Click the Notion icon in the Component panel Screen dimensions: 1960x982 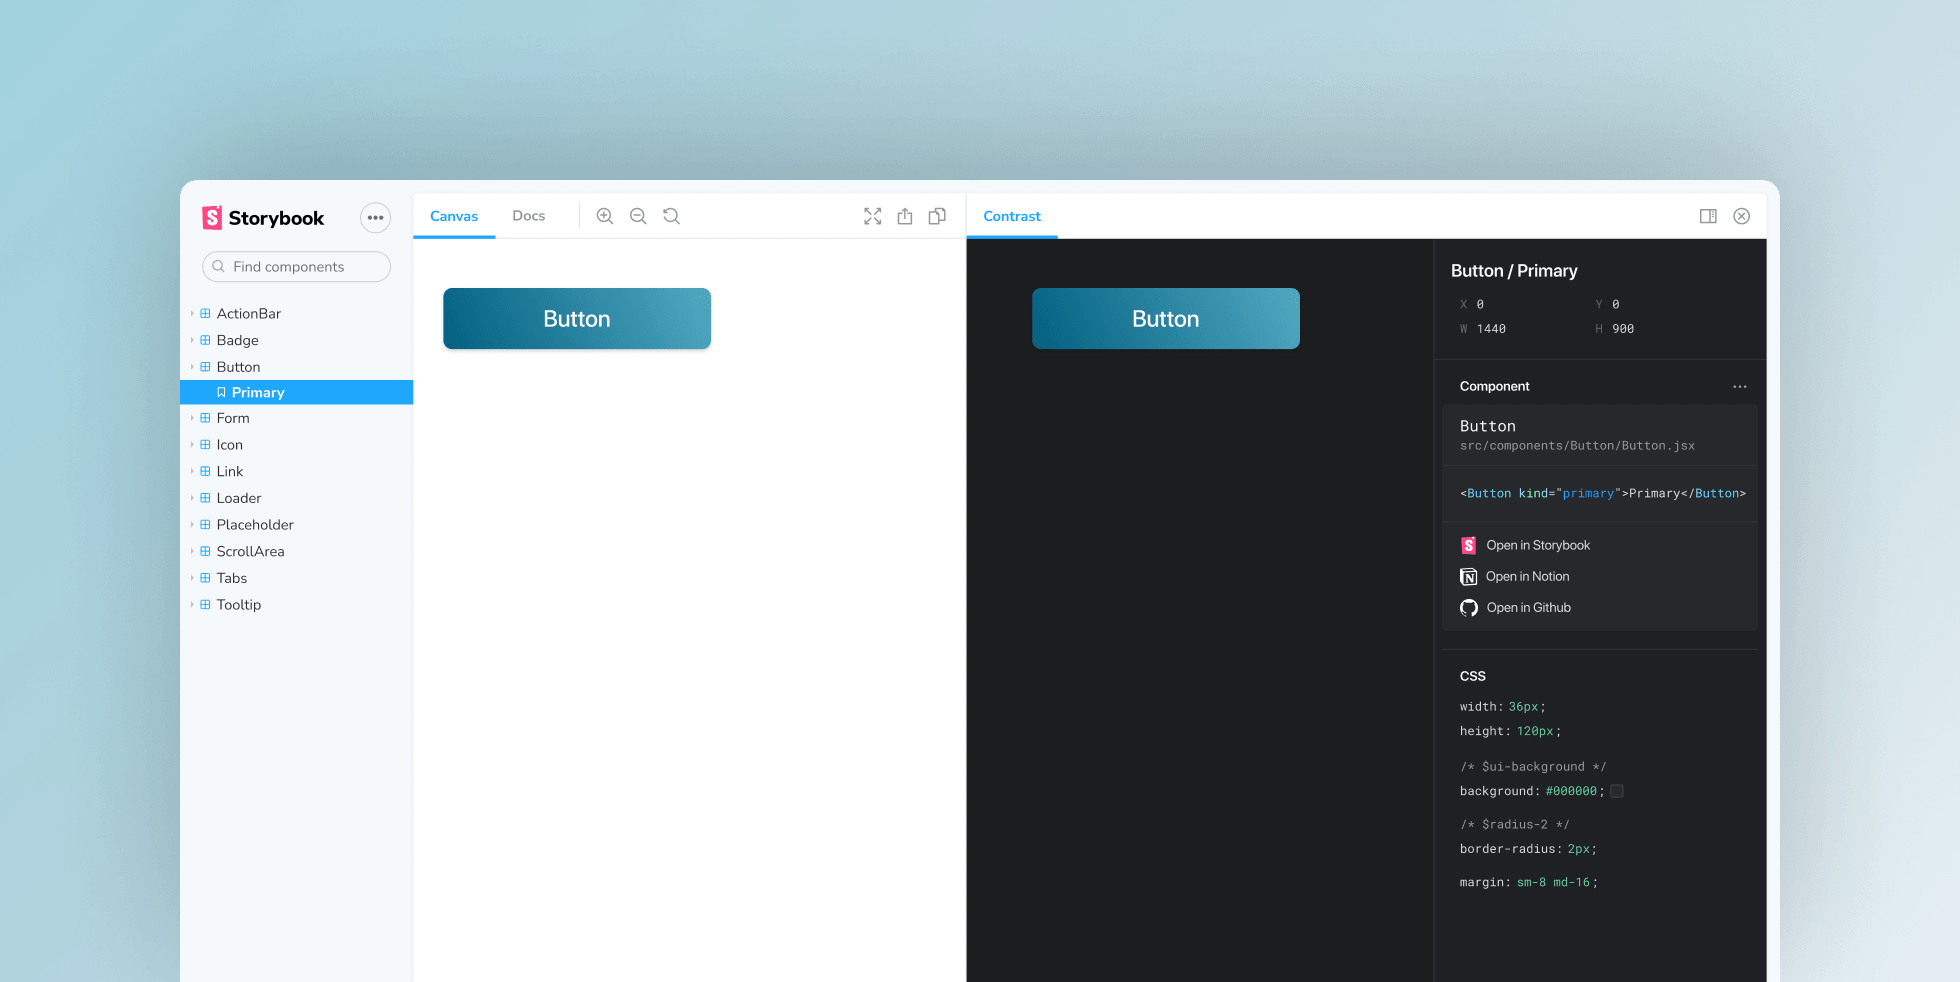[1468, 576]
